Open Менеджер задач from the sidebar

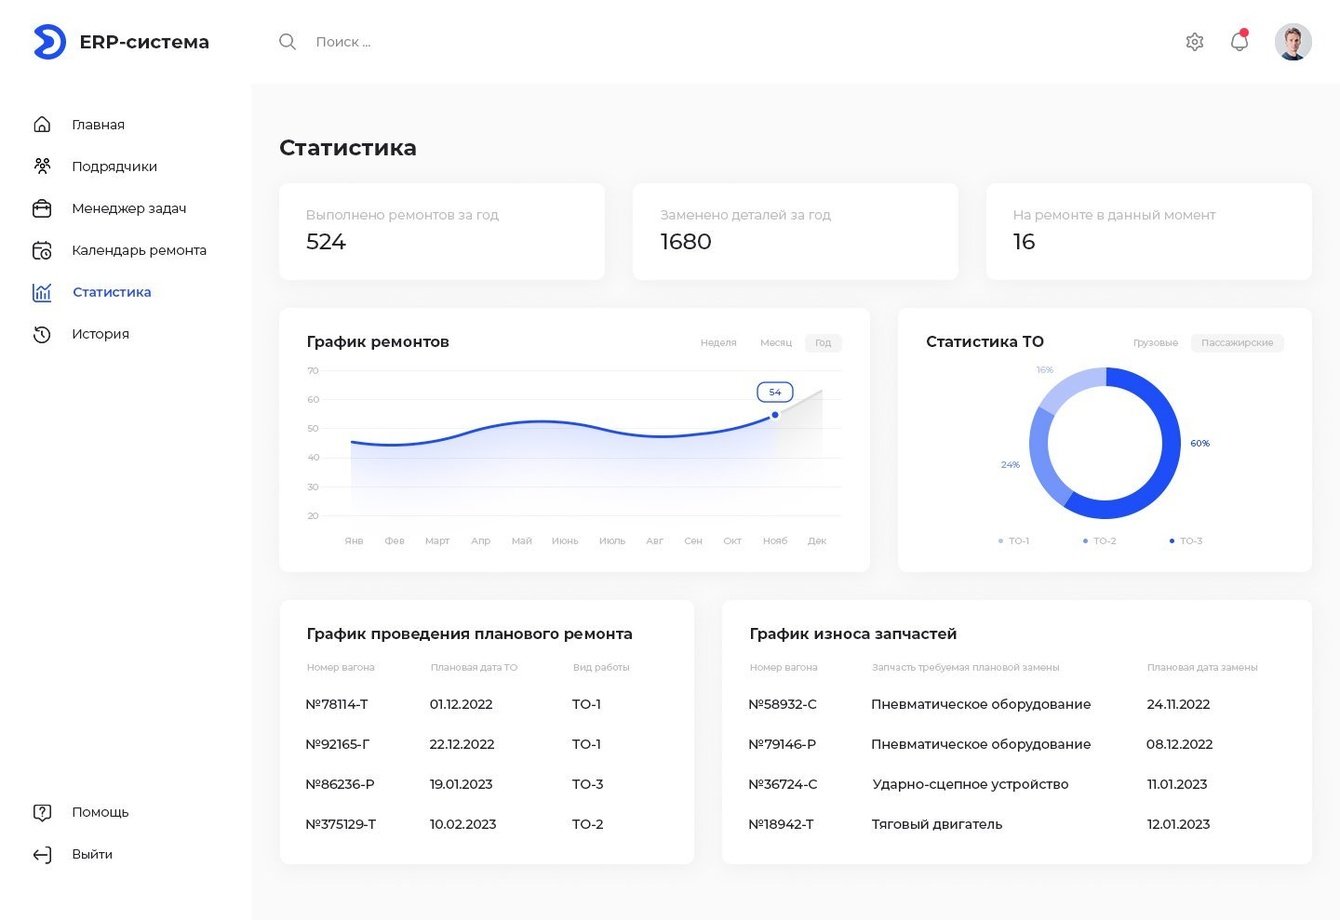coord(41,208)
